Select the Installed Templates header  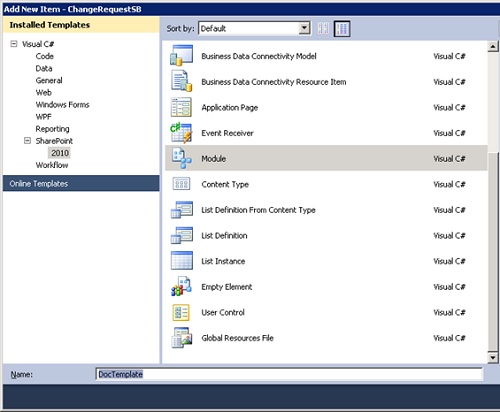click(81, 25)
